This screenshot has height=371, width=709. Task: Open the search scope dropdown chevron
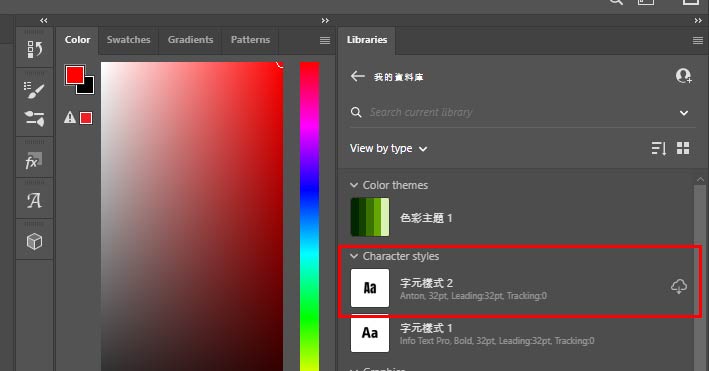[684, 113]
